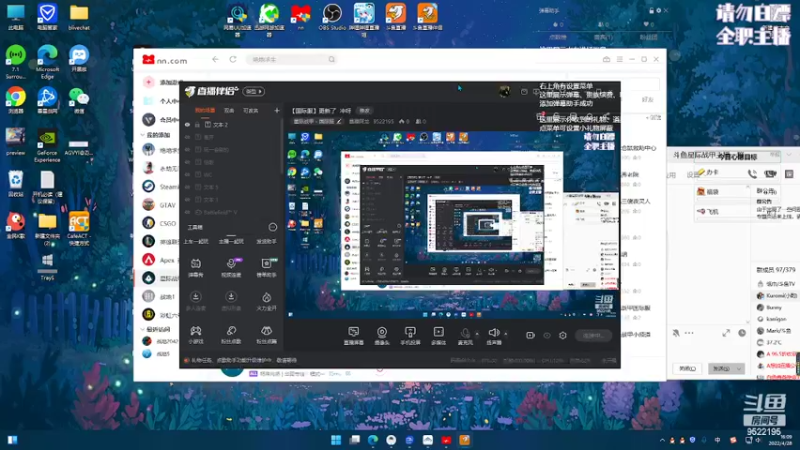800x450 pixels.
Task: Edit the stream category pencil icon
Action: click(x=339, y=121)
